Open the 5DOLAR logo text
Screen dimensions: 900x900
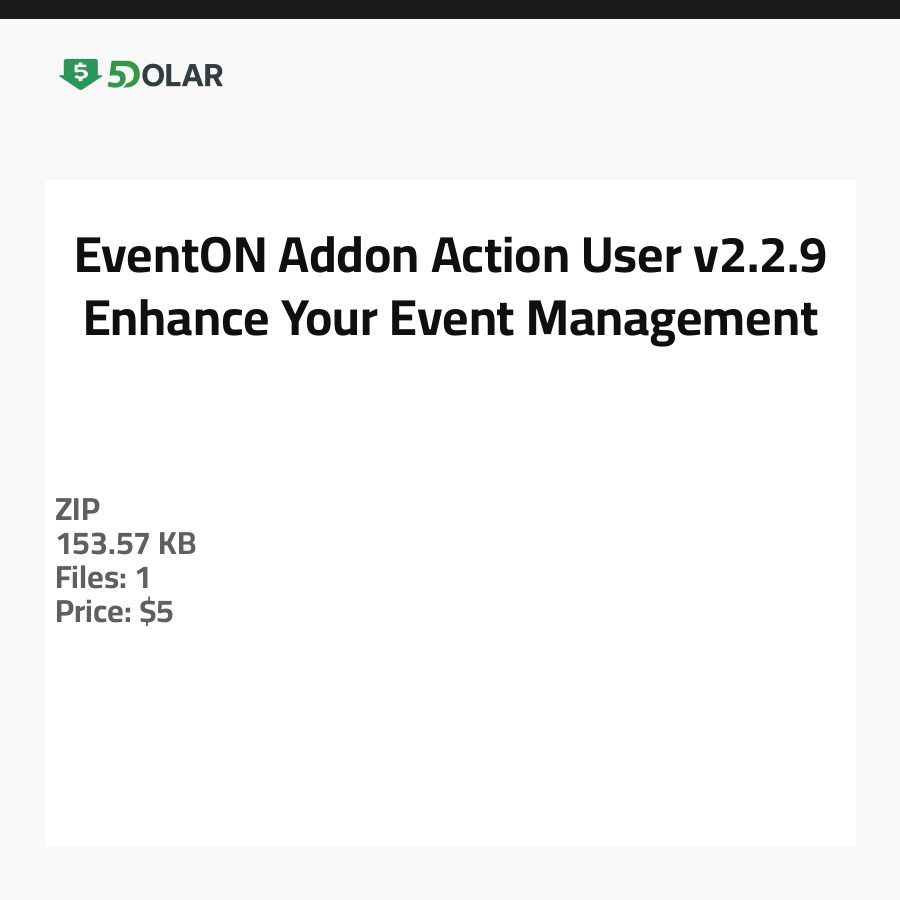point(165,75)
